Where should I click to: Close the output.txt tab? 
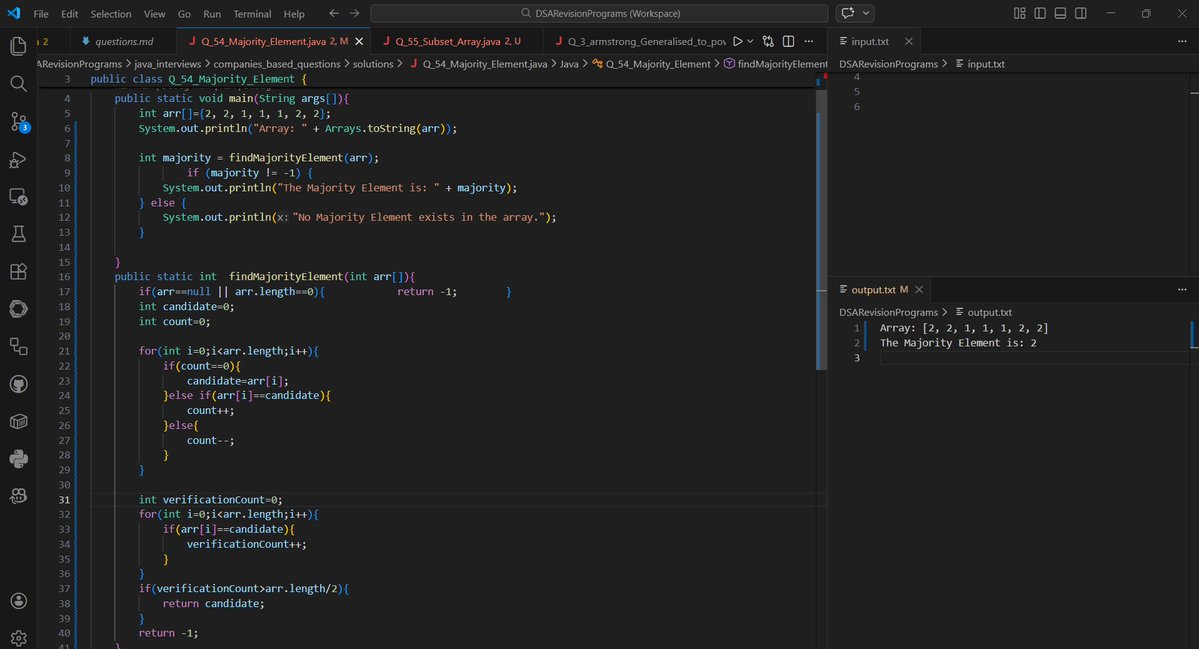coord(919,290)
